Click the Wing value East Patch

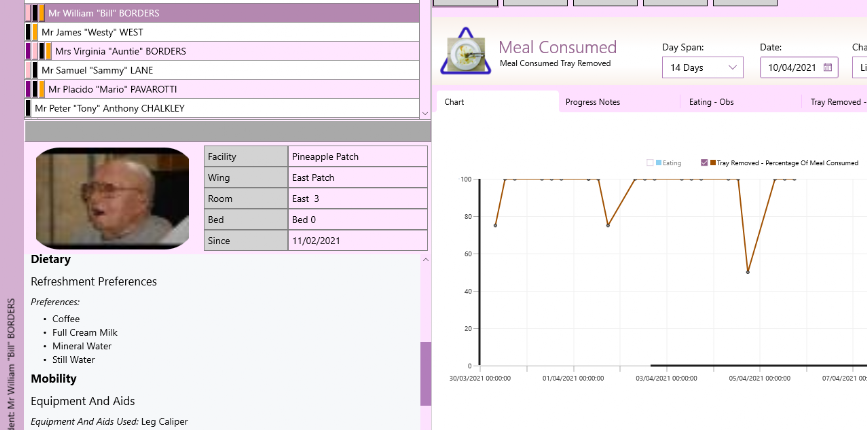coord(358,177)
